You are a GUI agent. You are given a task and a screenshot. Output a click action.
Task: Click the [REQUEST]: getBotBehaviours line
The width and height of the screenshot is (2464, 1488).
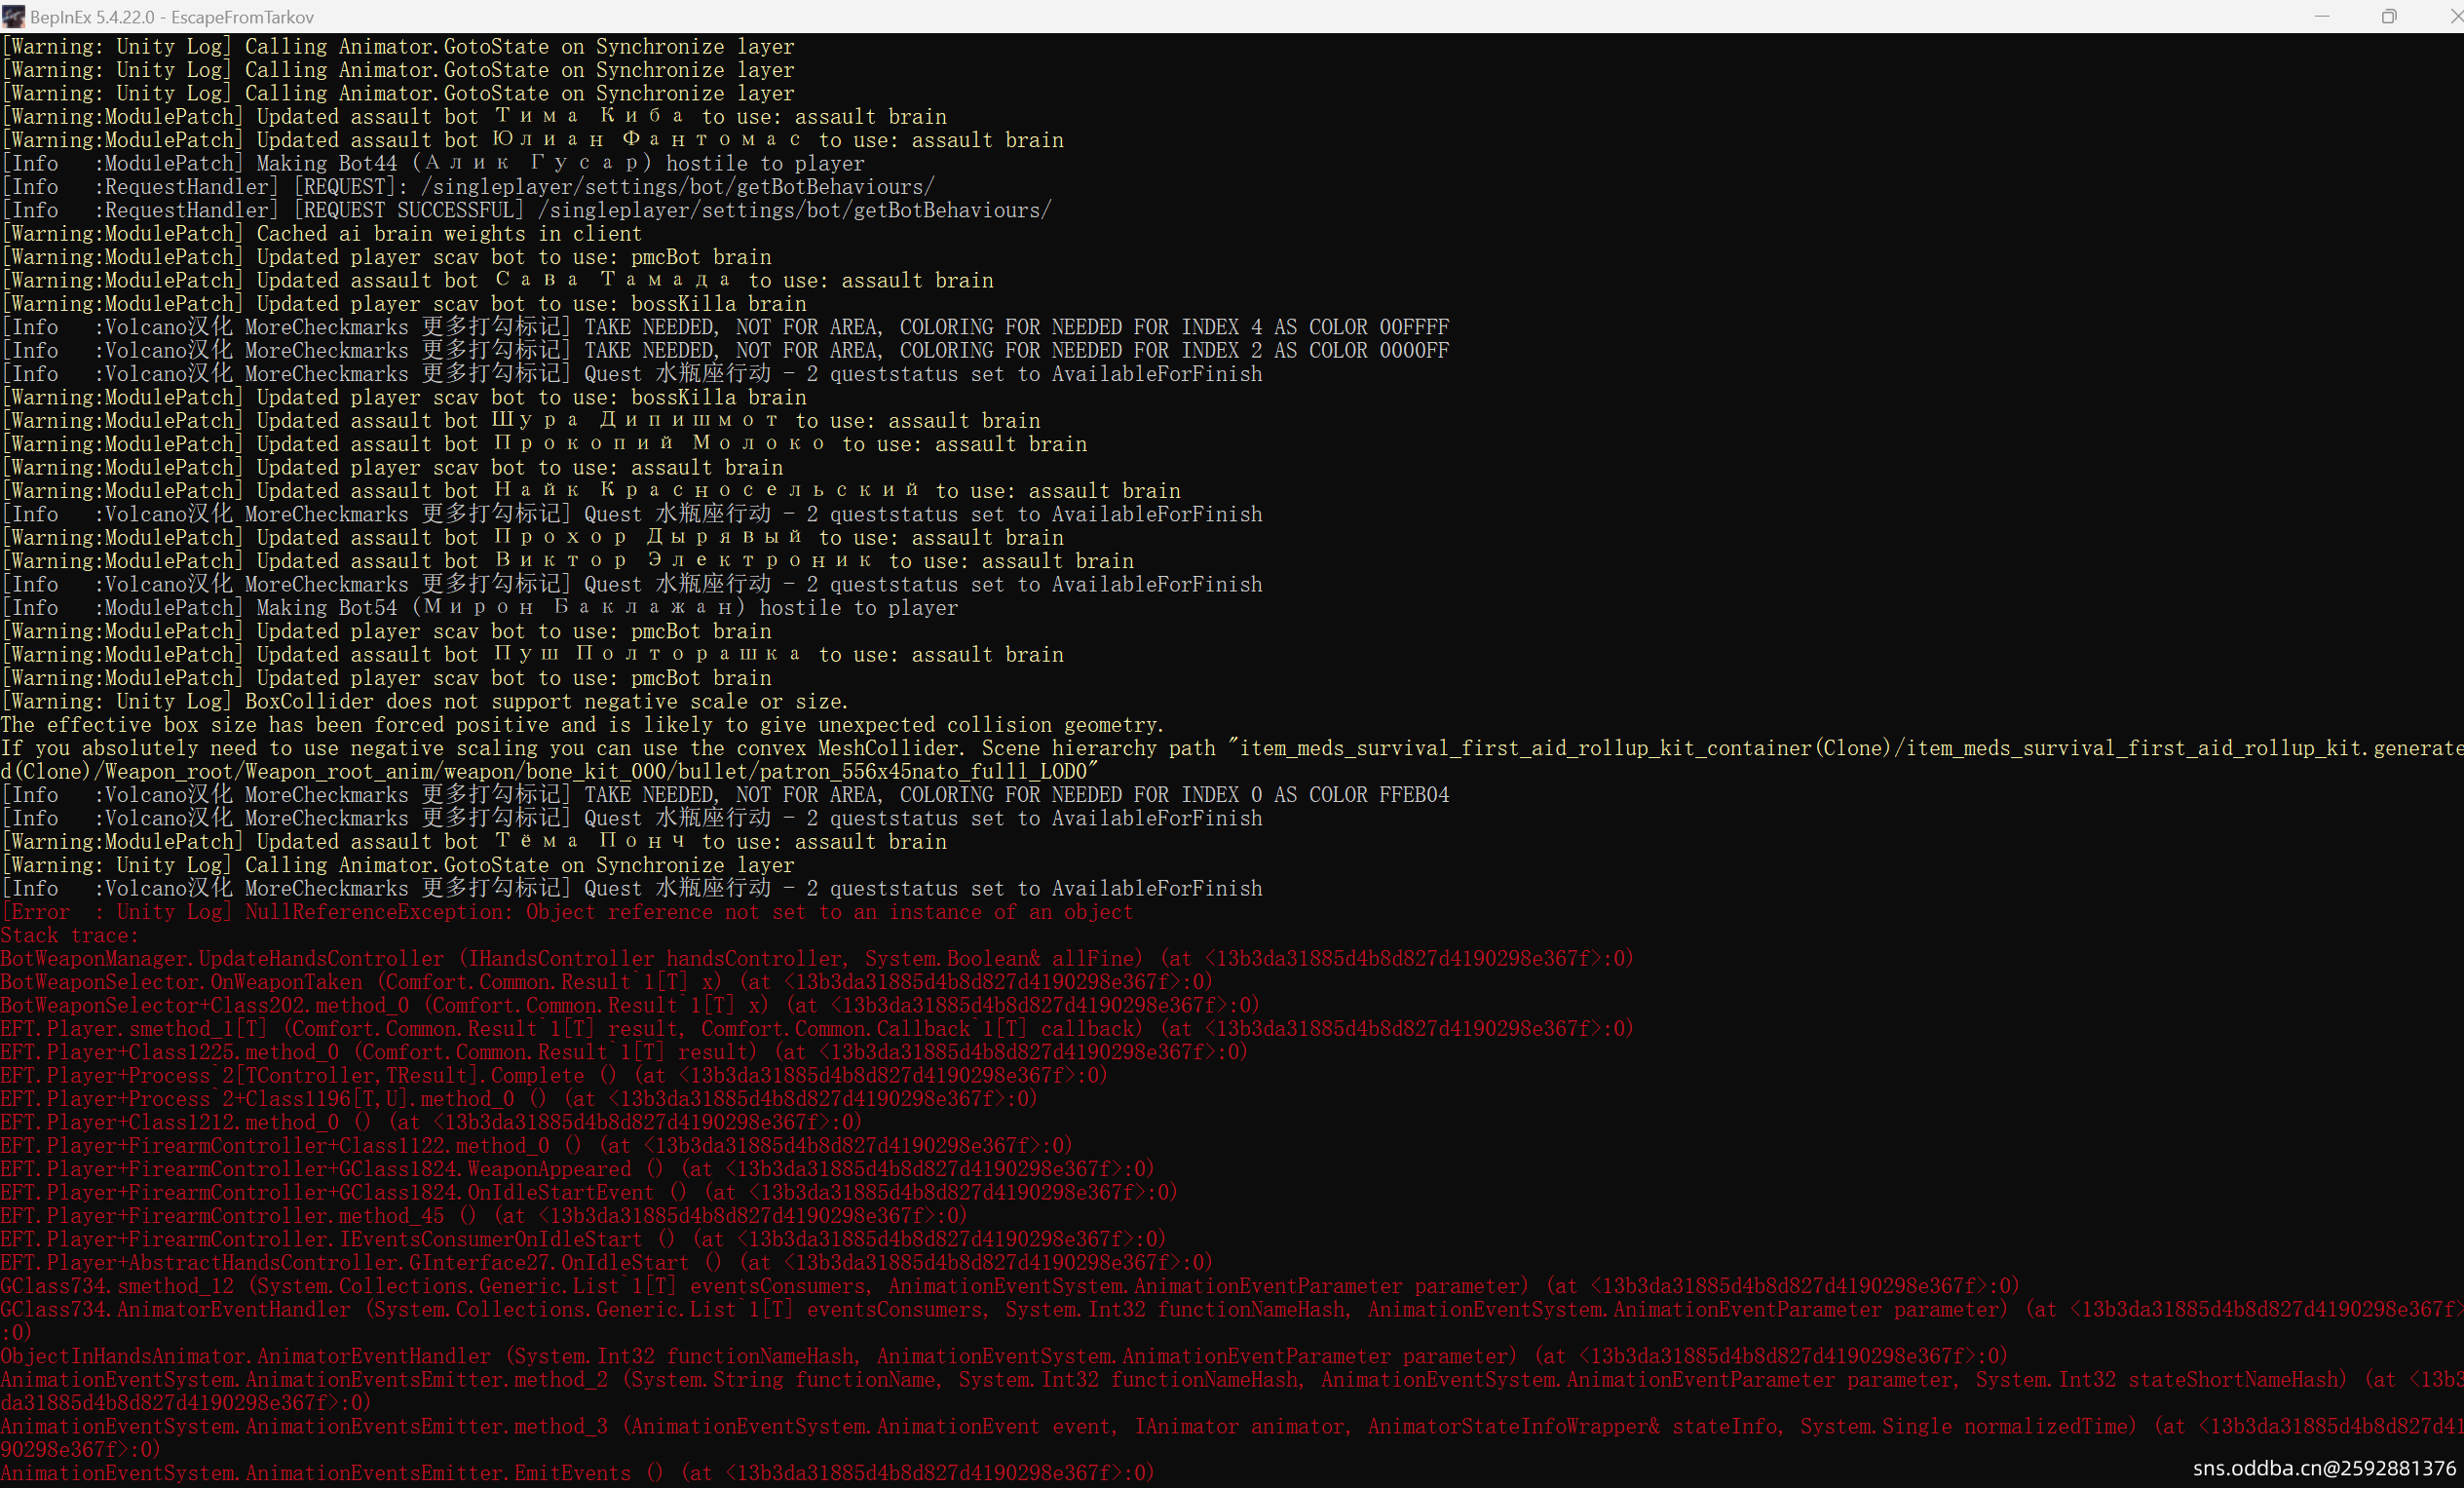click(x=467, y=187)
